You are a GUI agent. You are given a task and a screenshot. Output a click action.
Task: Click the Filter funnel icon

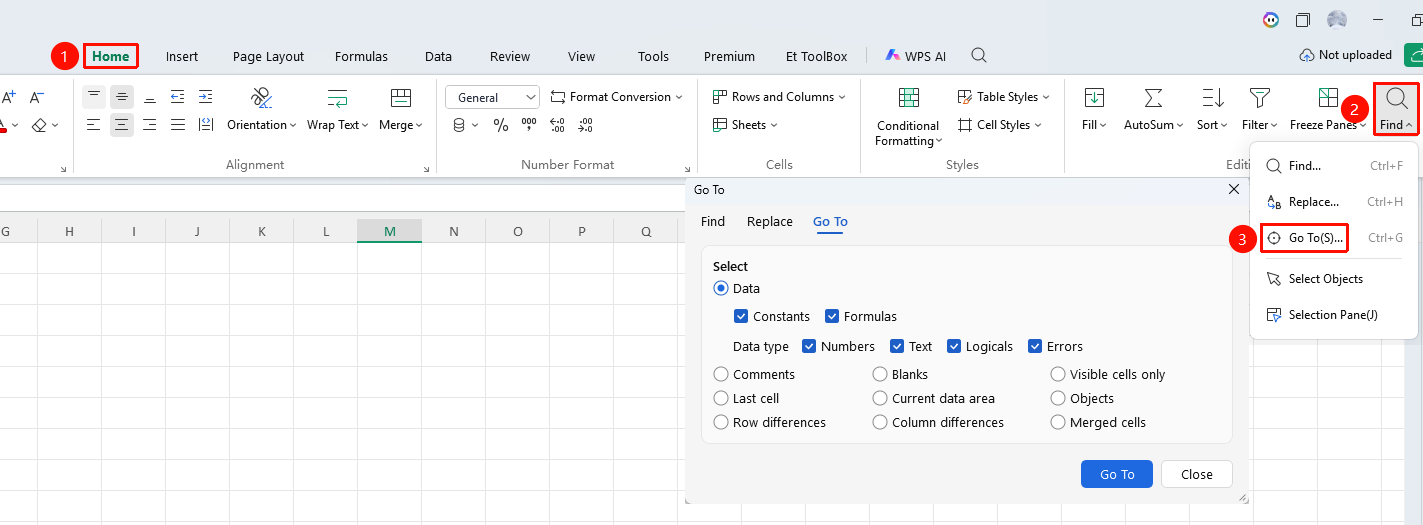click(x=1260, y=98)
